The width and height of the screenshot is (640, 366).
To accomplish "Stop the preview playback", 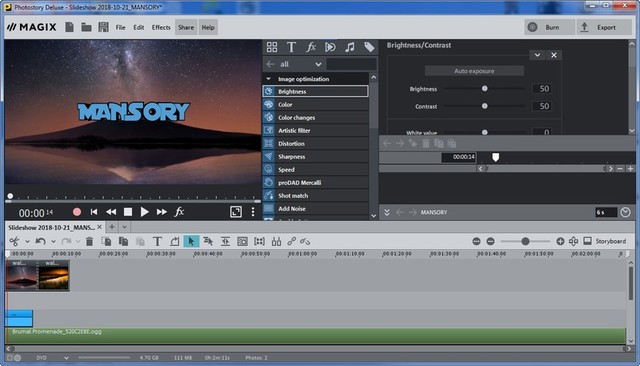I will click(x=128, y=211).
